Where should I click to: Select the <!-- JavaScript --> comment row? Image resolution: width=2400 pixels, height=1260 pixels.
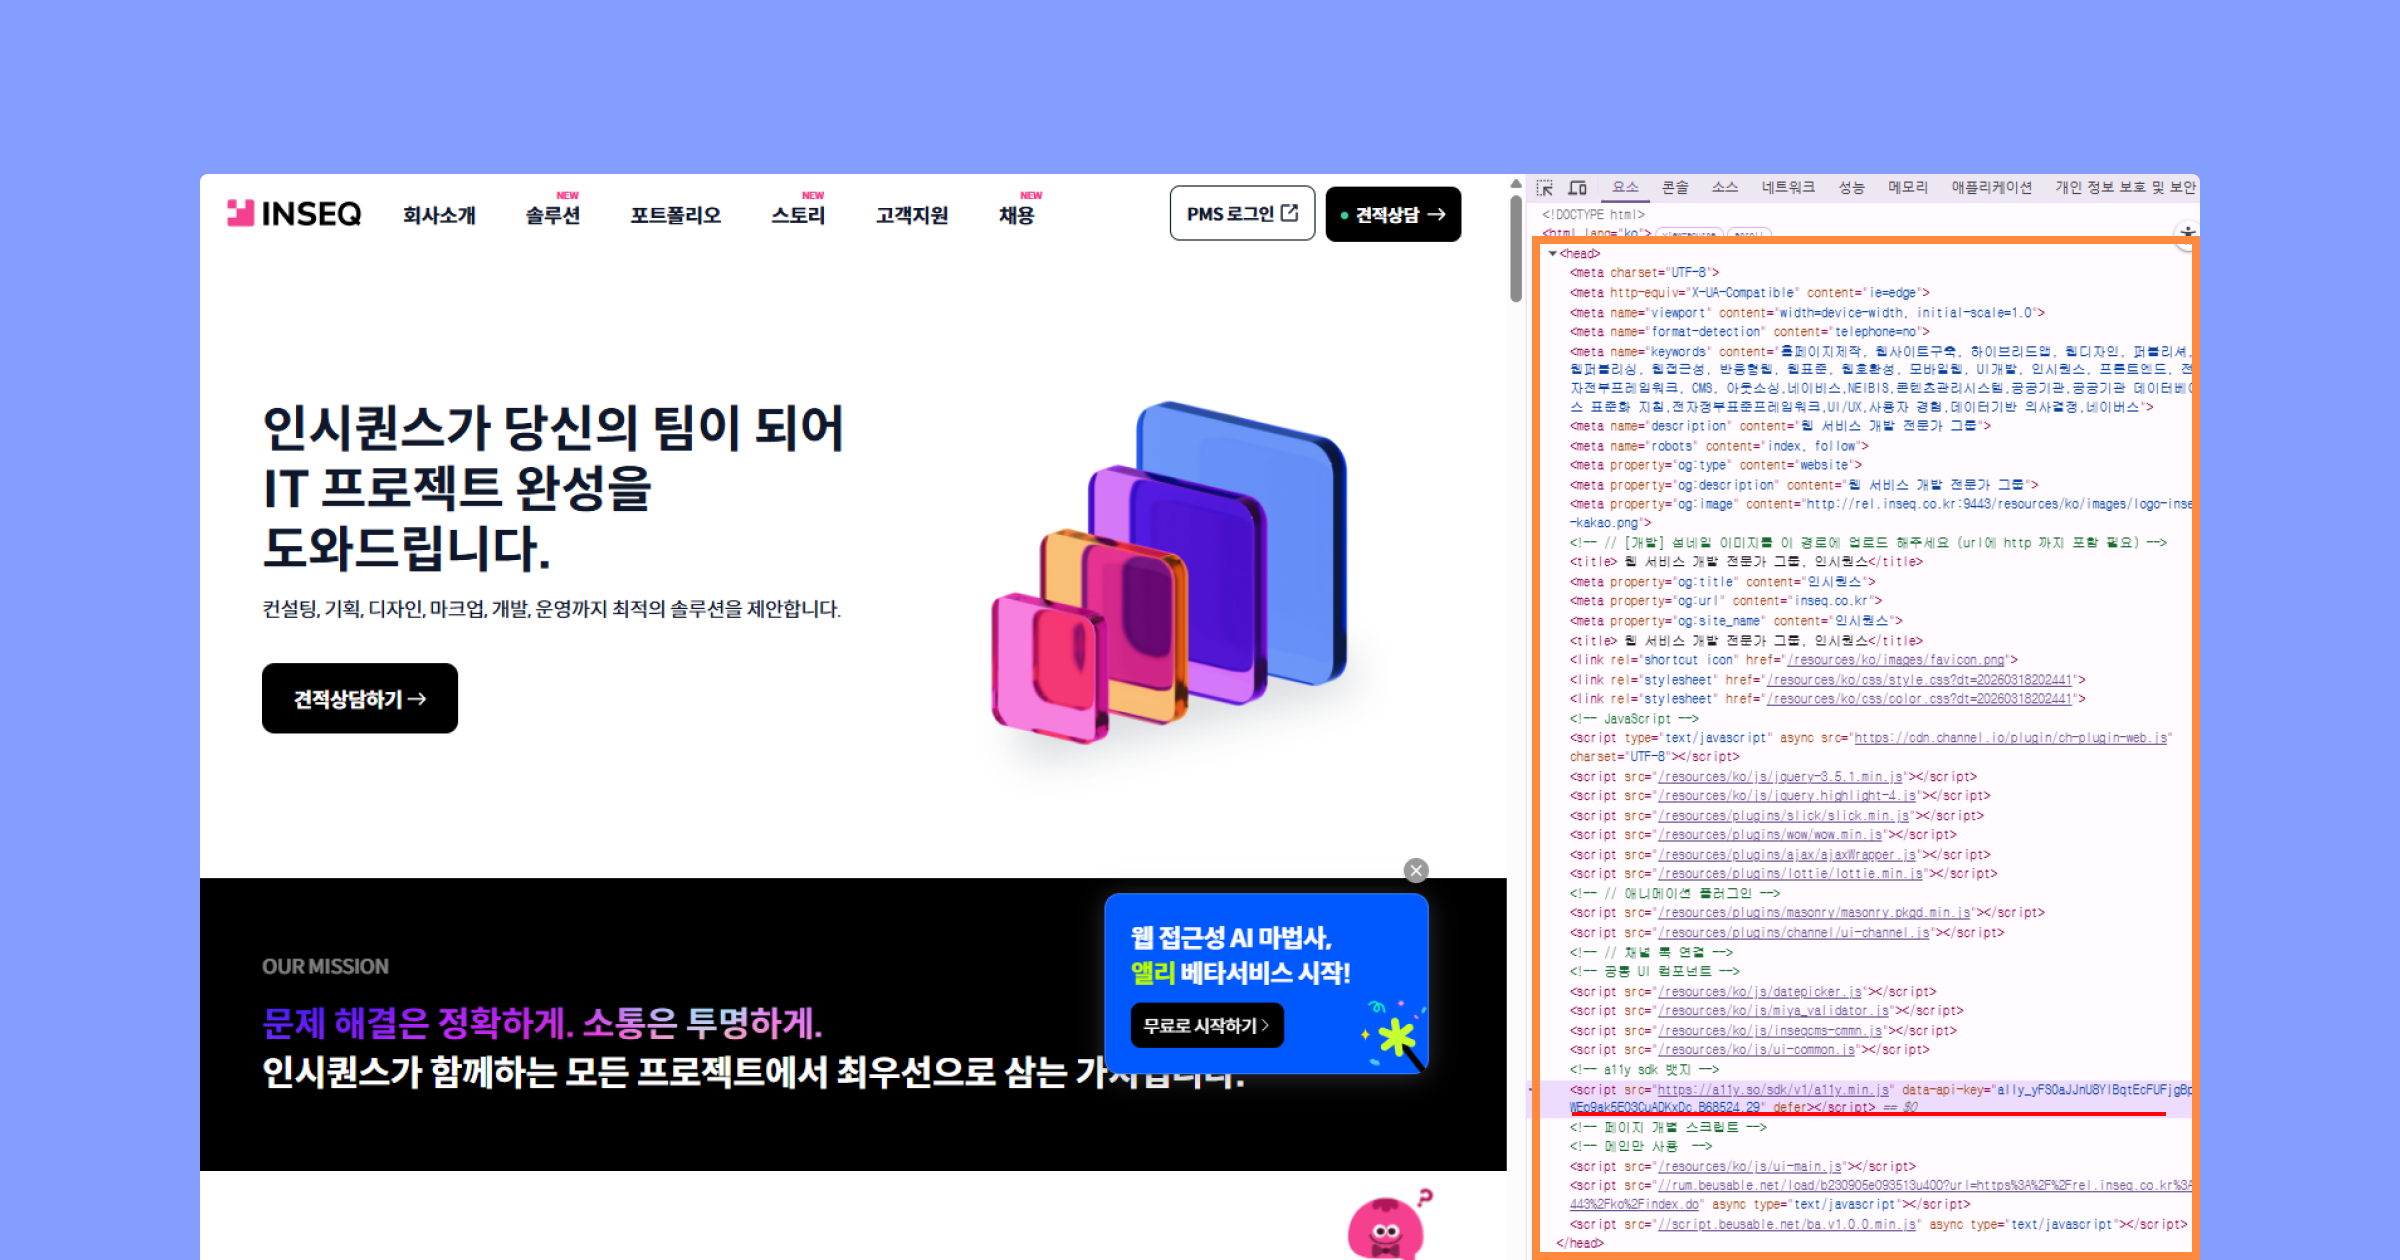[x=1634, y=719]
